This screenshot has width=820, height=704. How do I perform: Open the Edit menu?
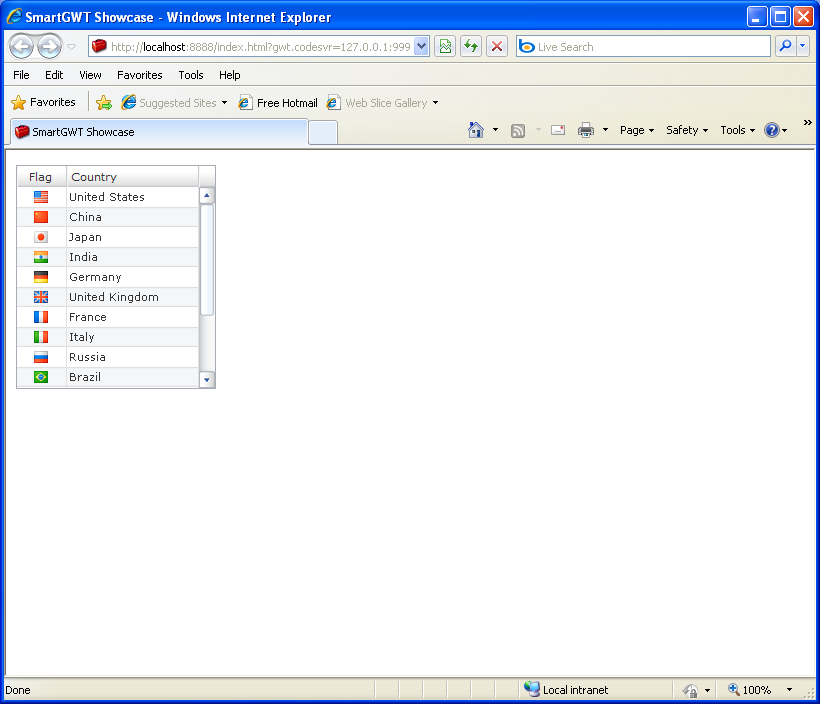click(54, 75)
